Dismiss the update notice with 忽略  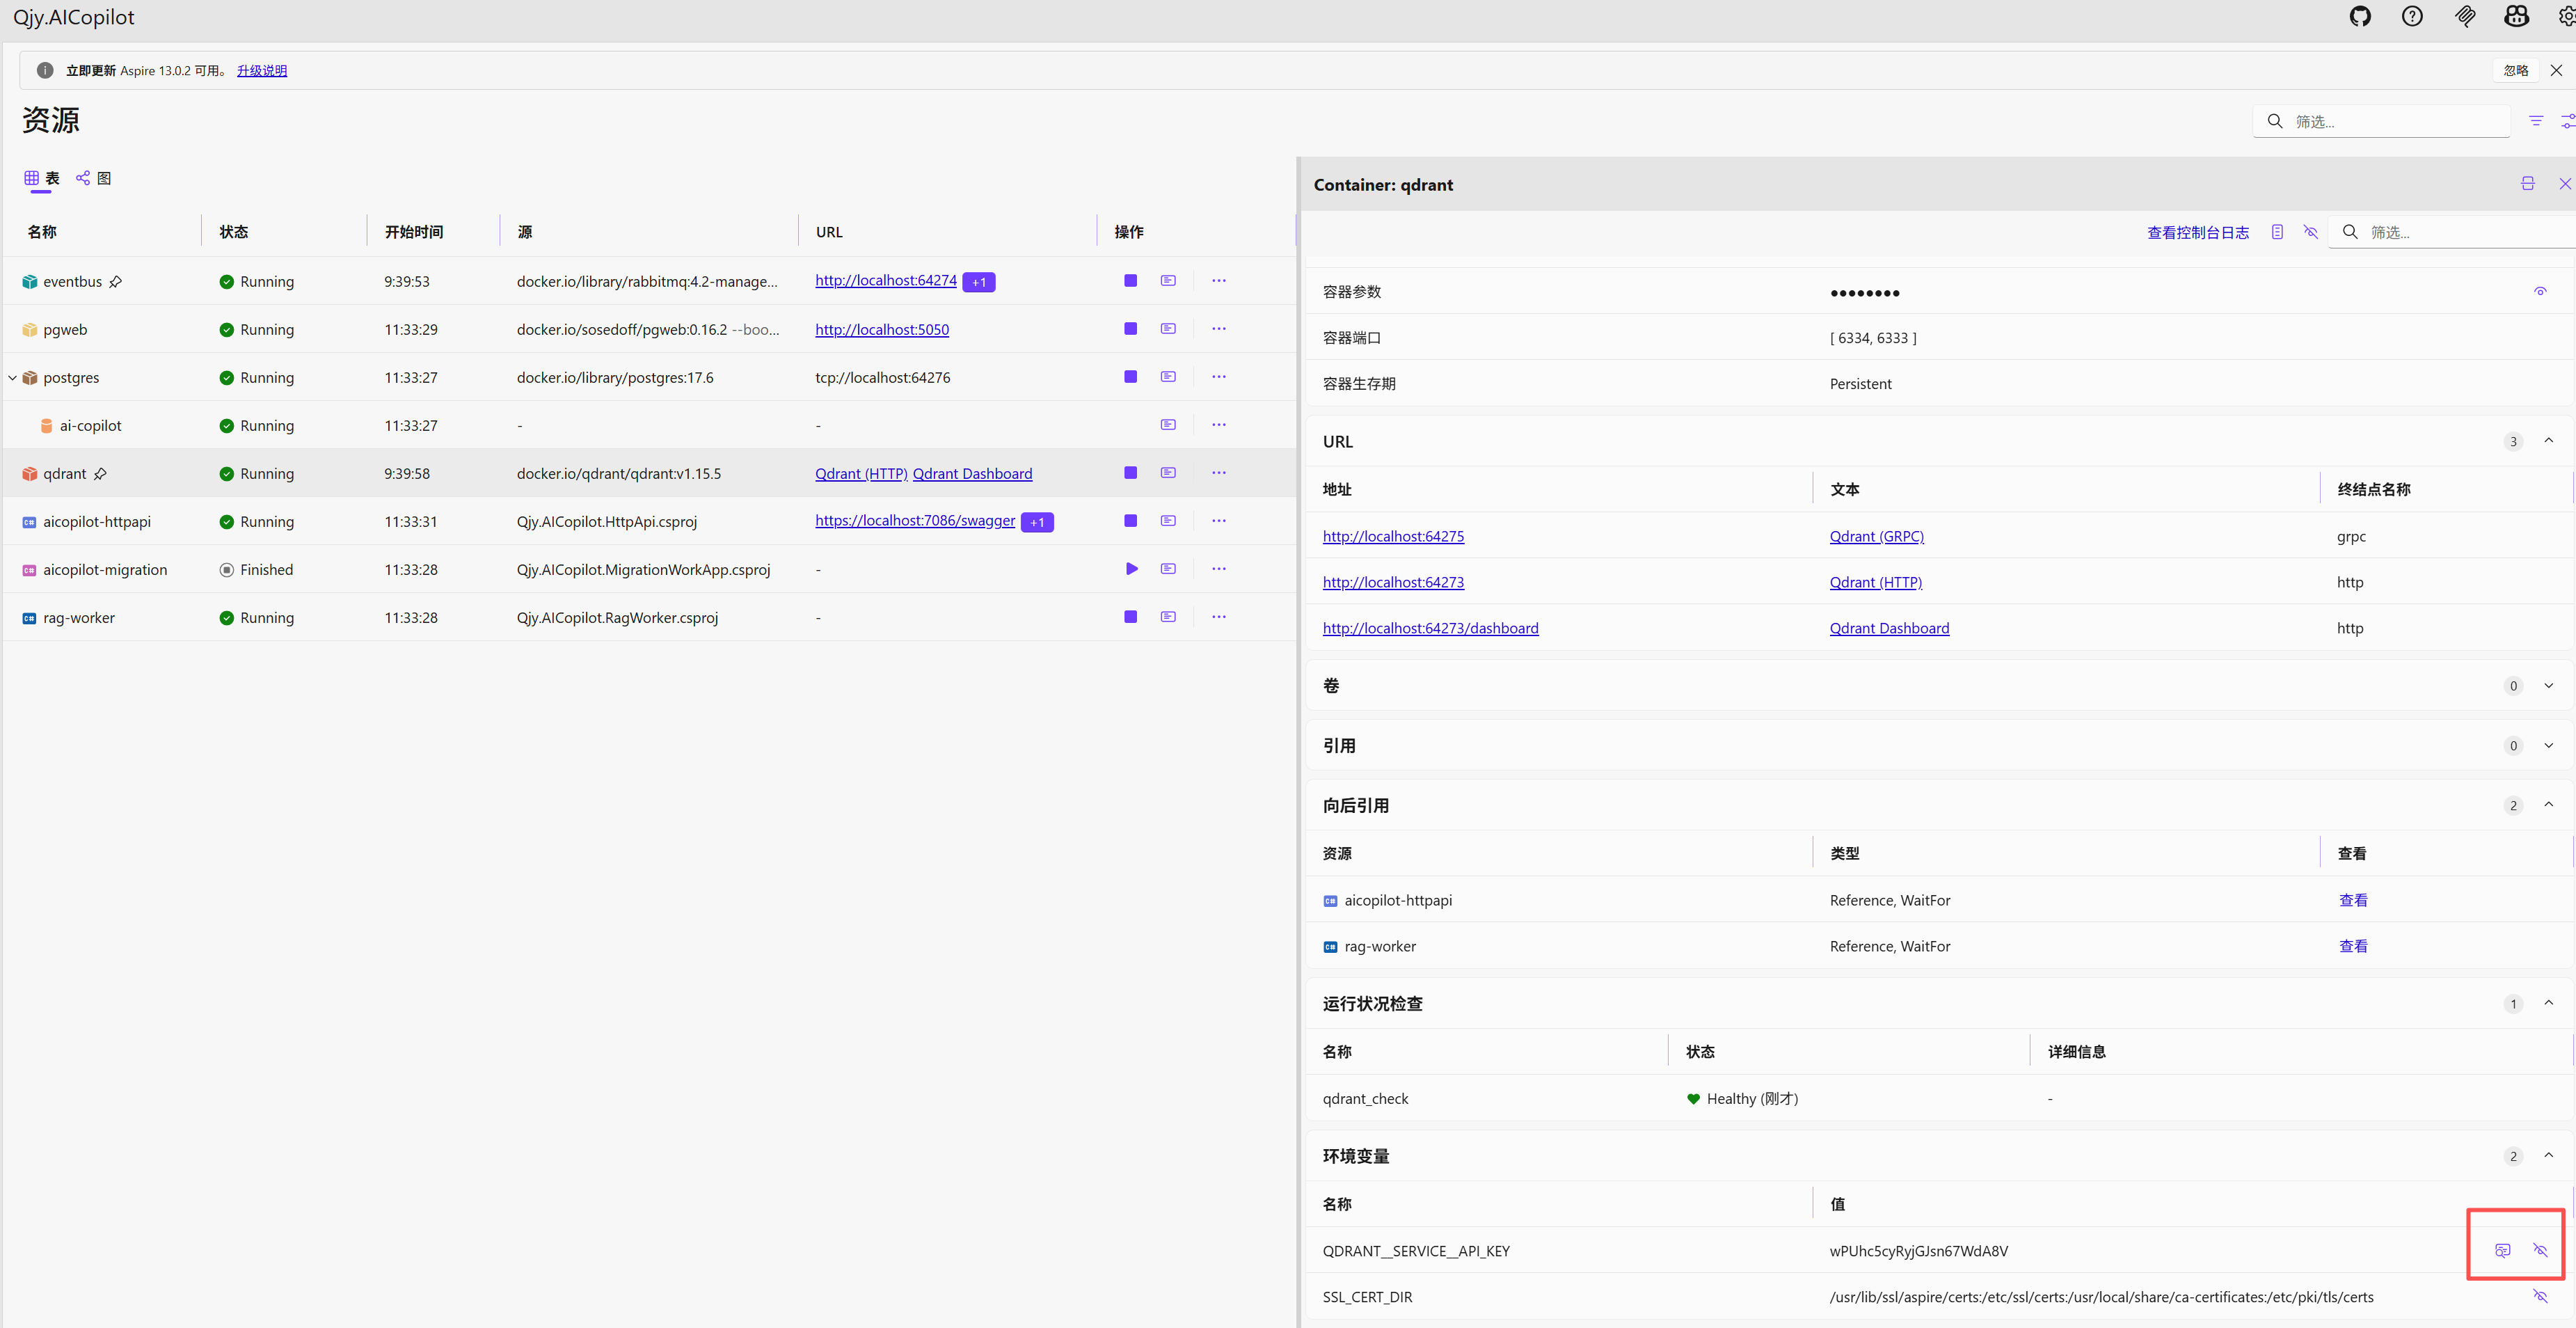point(2515,70)
